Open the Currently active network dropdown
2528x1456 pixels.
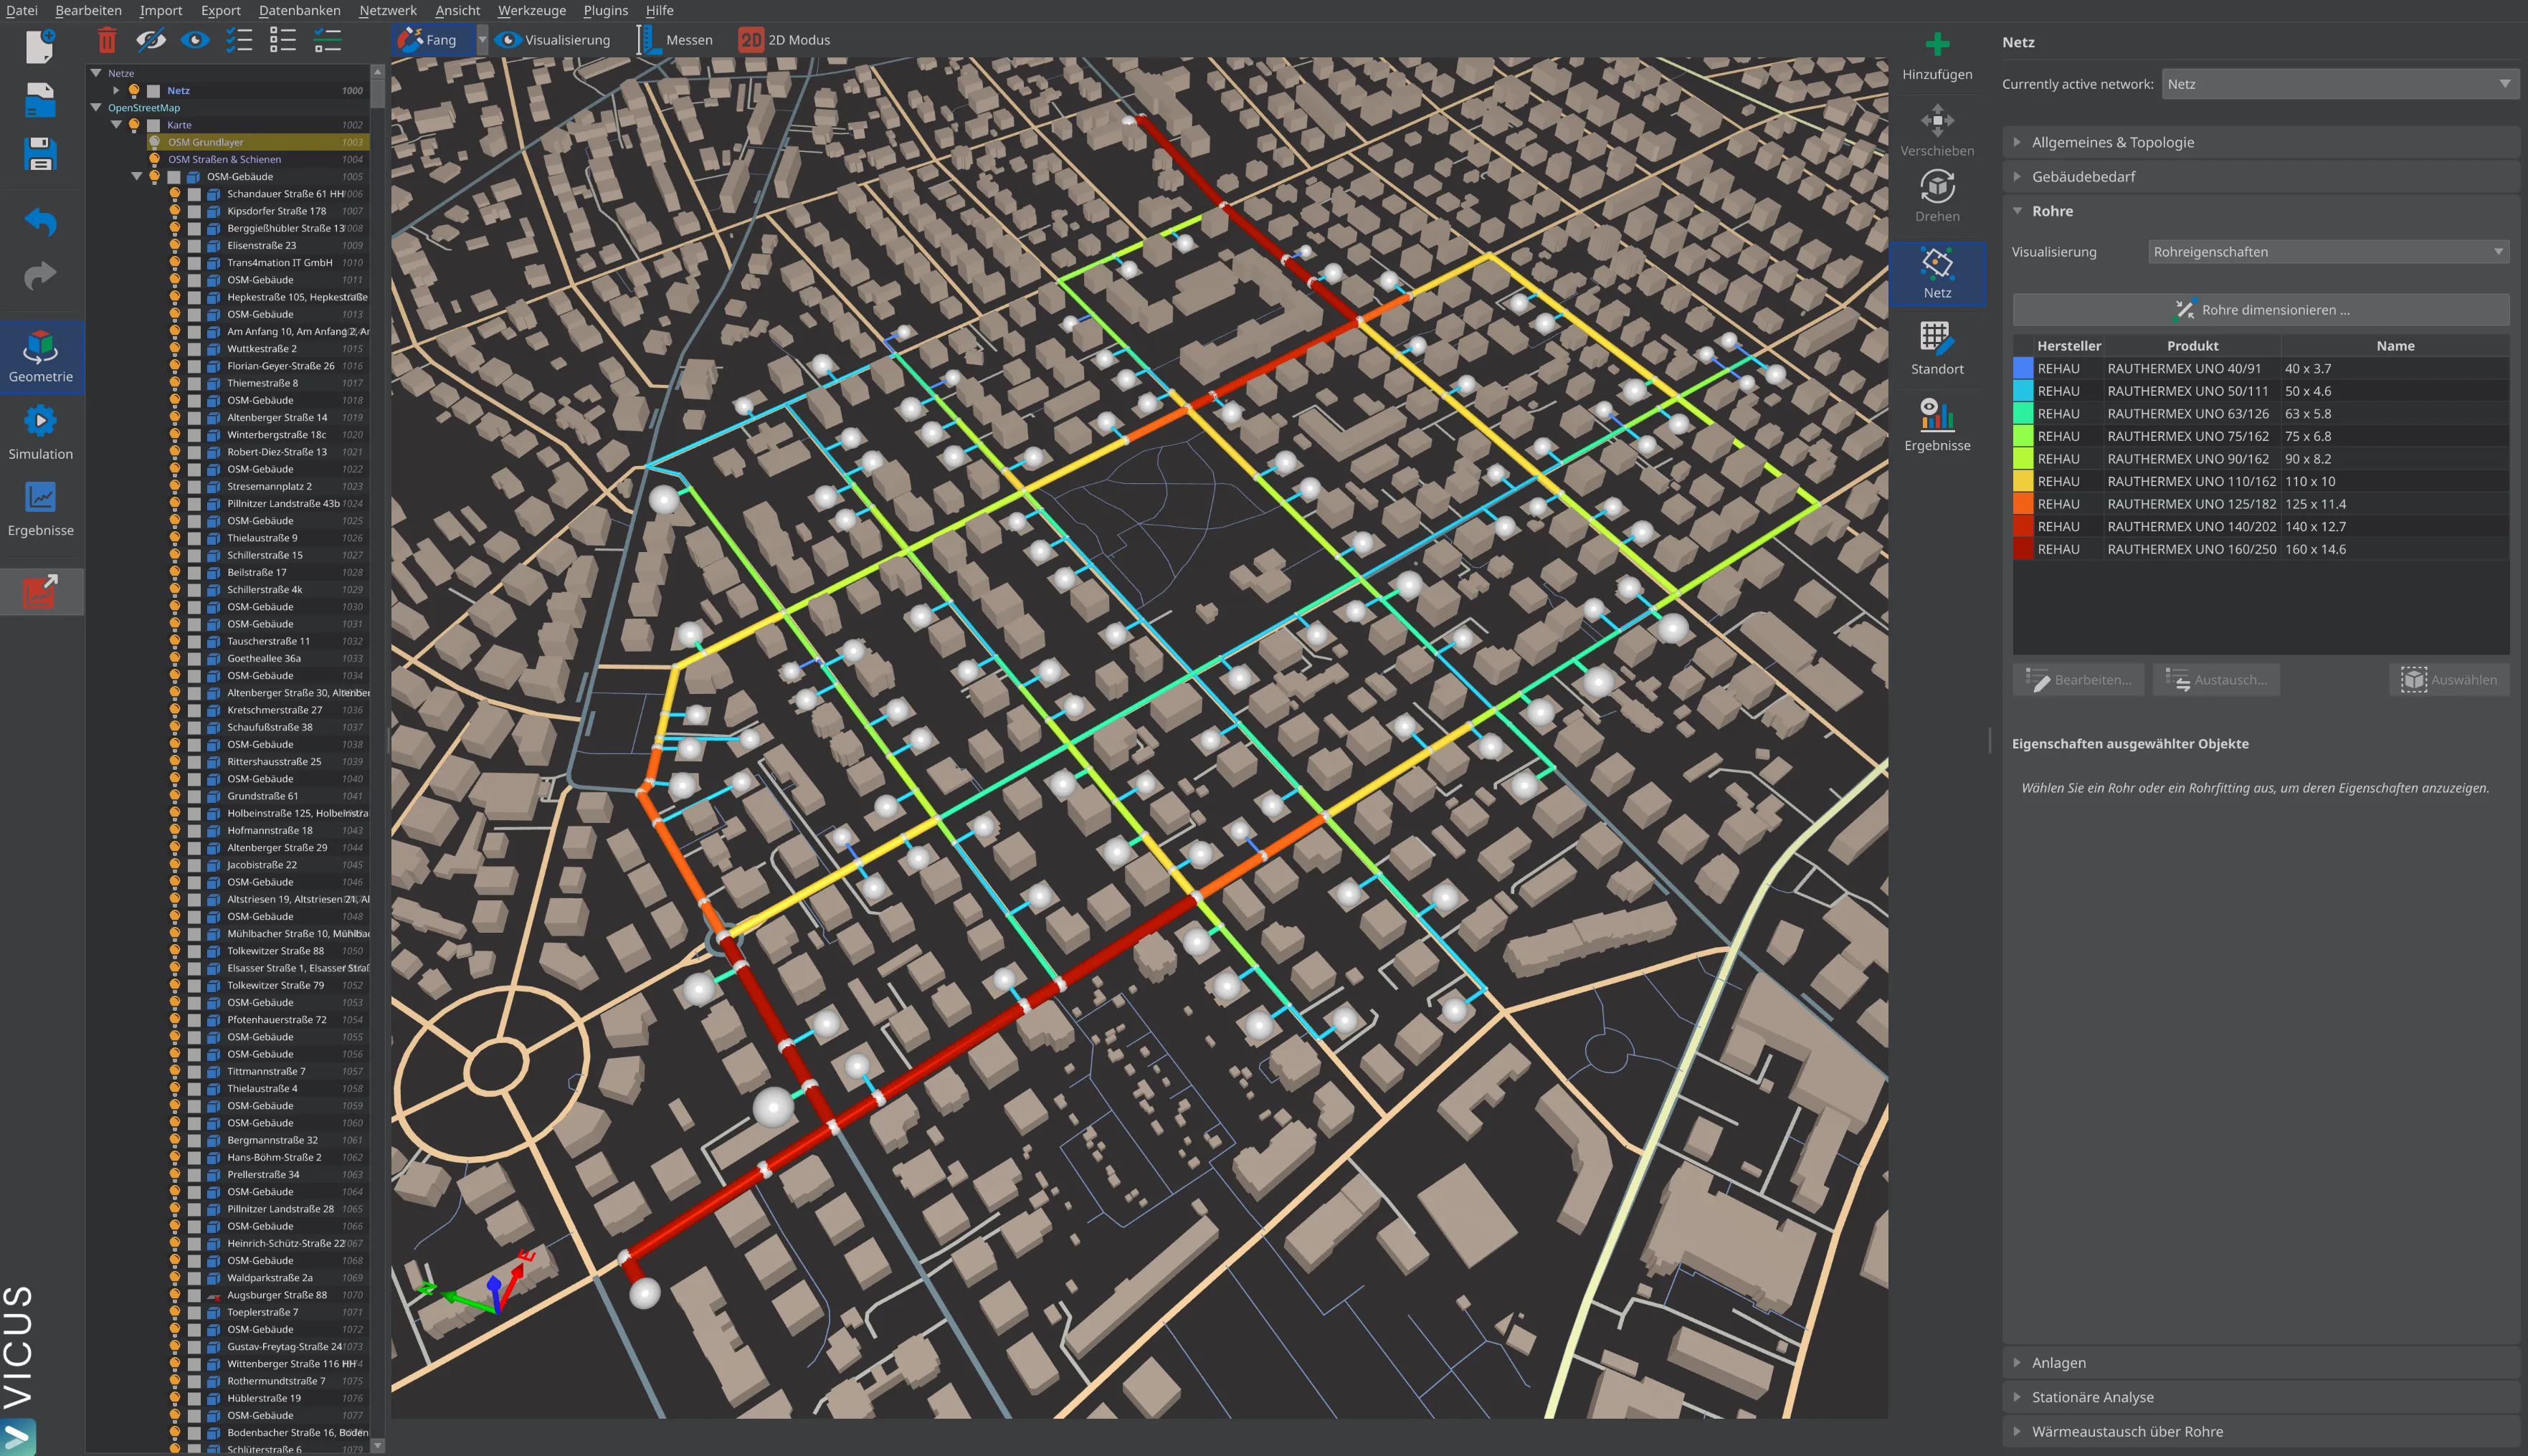(2338, 83)
